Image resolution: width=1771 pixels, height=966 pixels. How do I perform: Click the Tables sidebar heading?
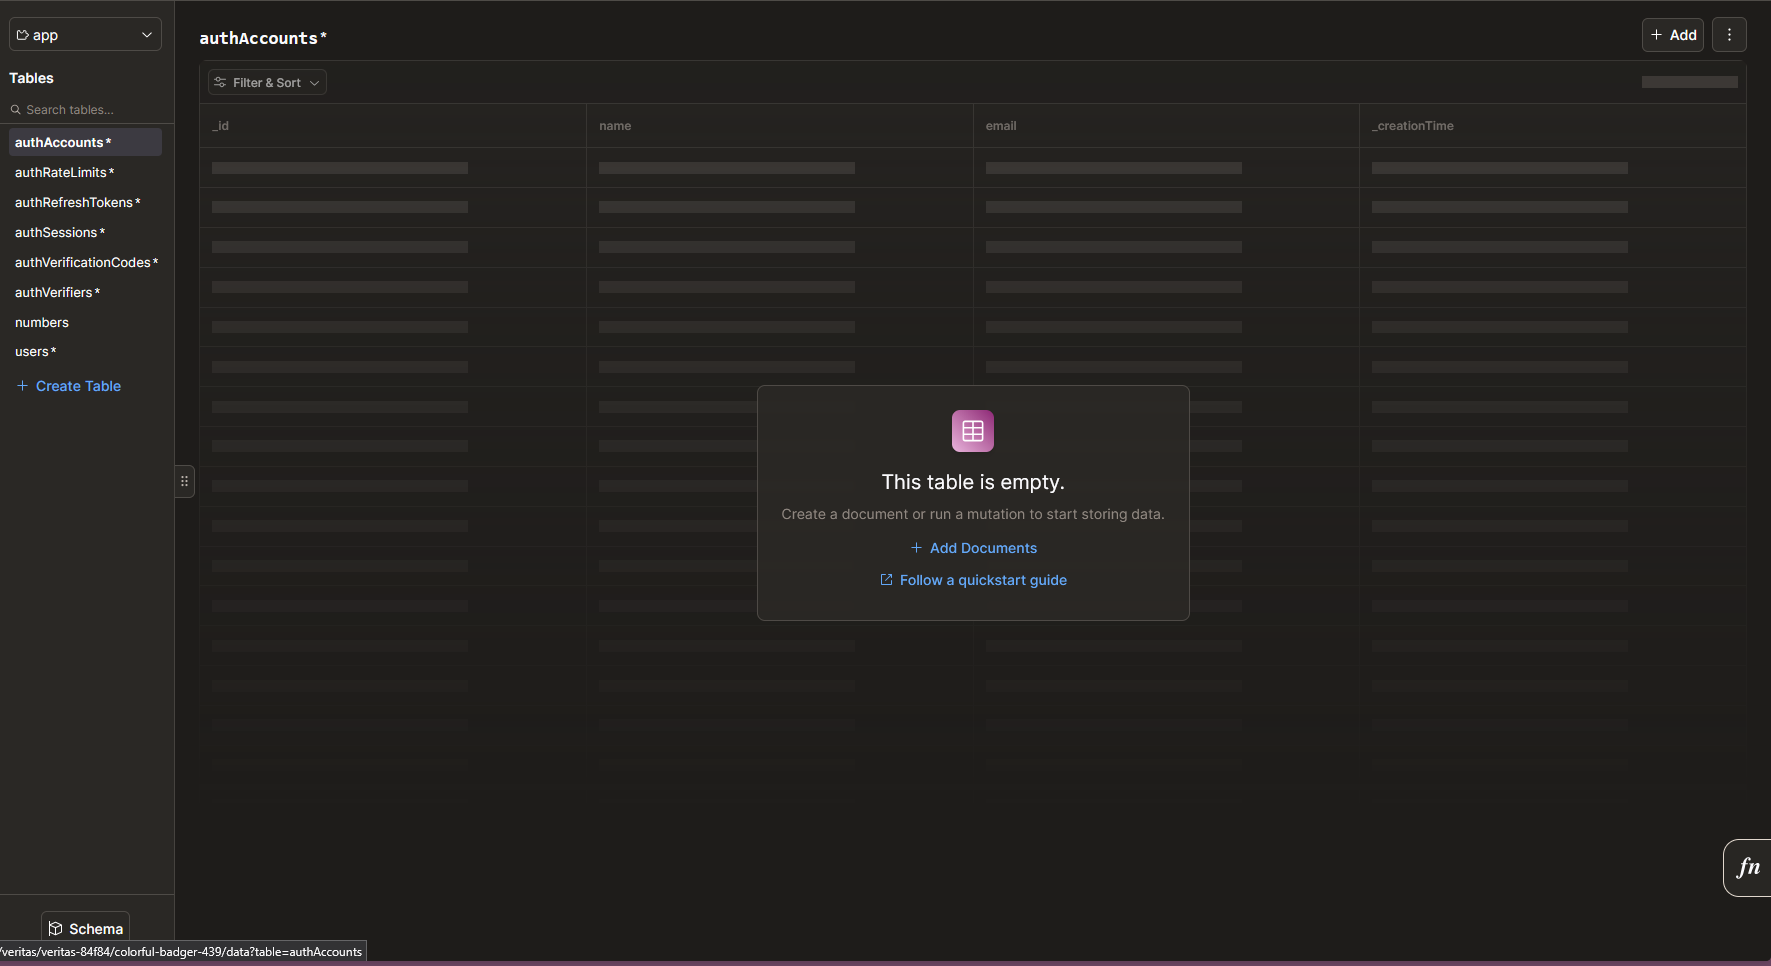click(31, 78)
